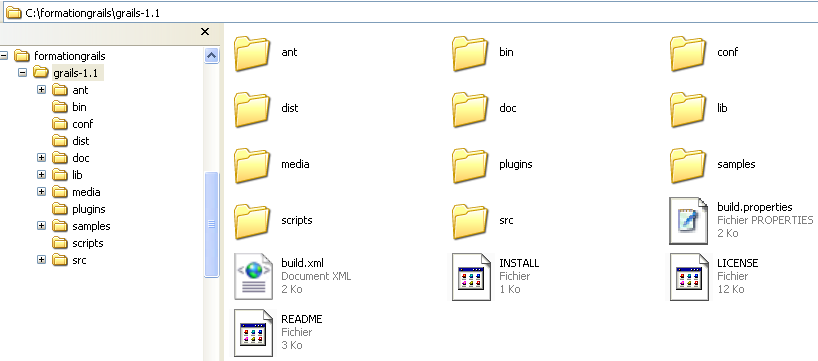Screen dimensions: 818x361
Task: Select the build.xml document icon
Action: pos(253,276)
